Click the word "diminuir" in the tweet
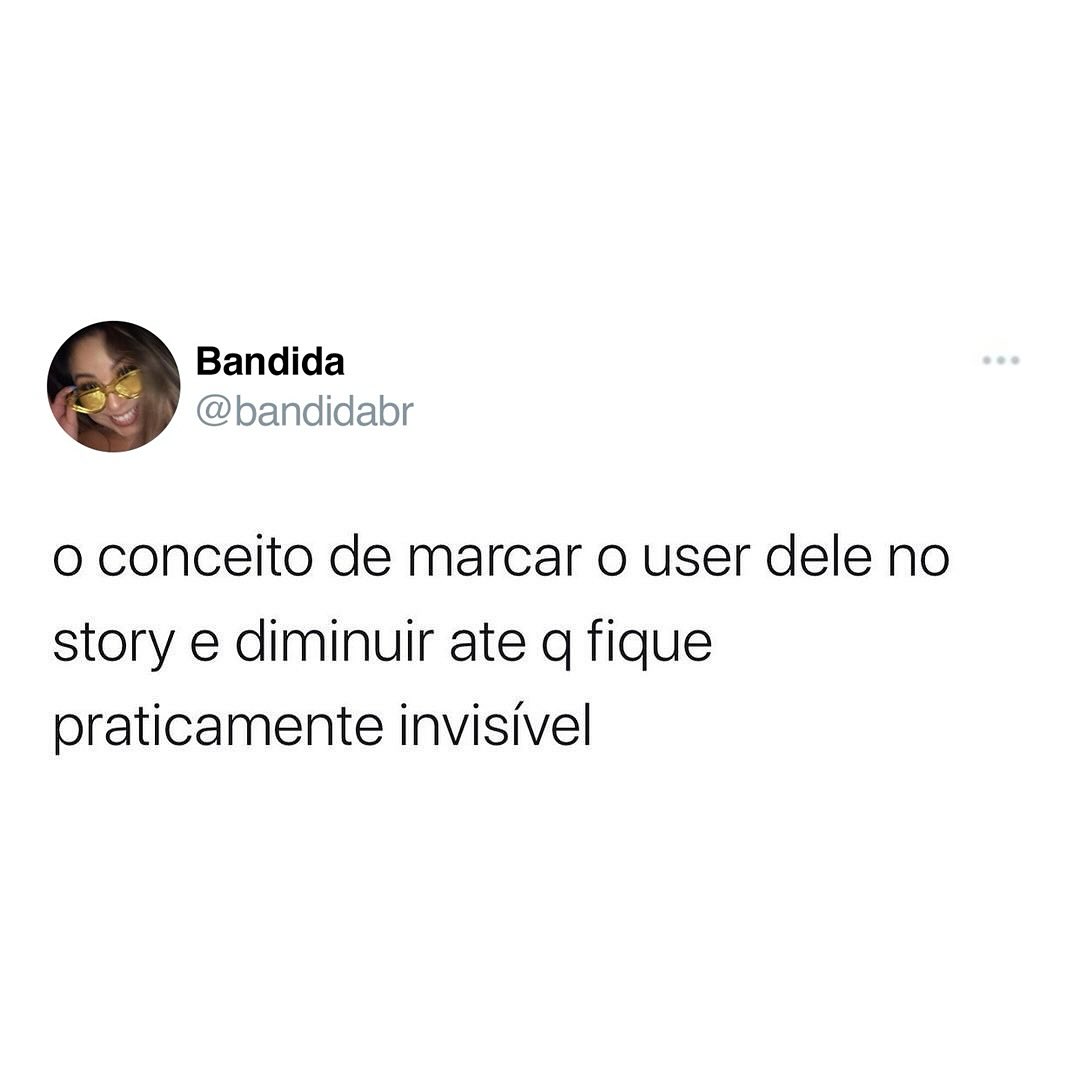1080x1080 pixels. pyautogui.click(x=335, y=642)
